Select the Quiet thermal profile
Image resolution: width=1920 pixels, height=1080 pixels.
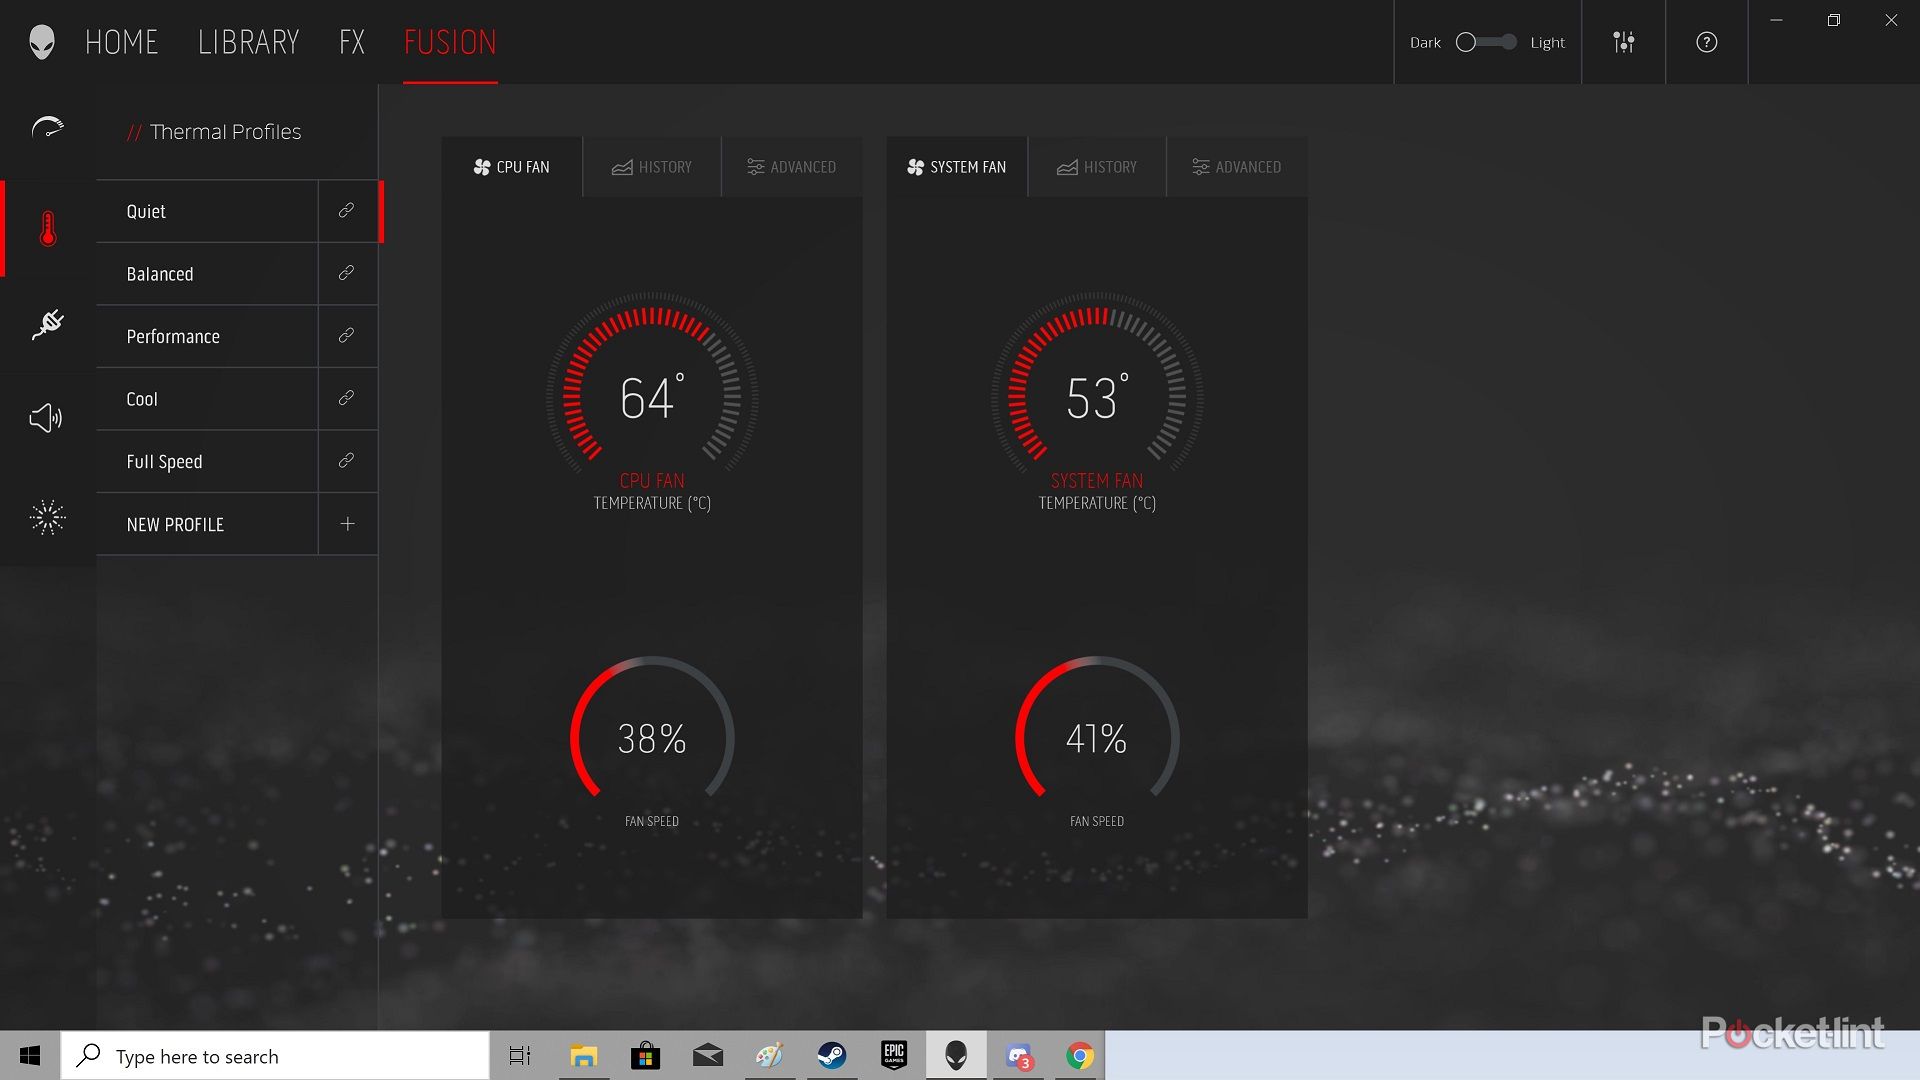[x=207, y=211]
